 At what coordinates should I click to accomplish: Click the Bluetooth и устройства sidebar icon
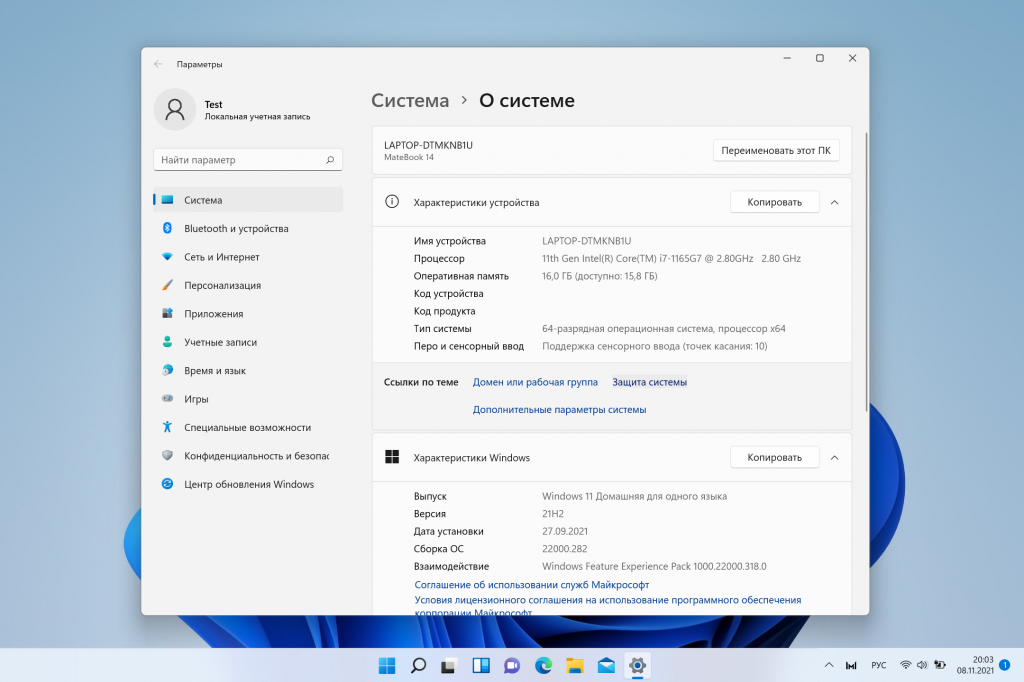[x=167, y=228]
